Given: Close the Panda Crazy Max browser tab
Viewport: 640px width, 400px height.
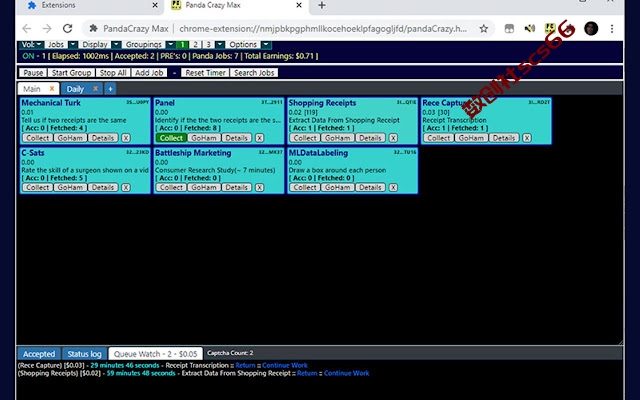Looking at the screenshot, I should coord(299,5).
